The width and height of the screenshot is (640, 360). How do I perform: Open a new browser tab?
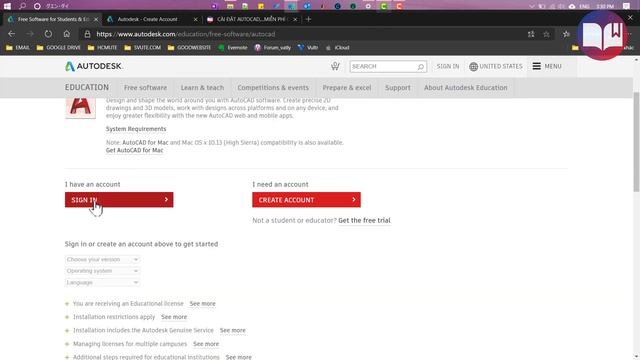tap(308, 19)
